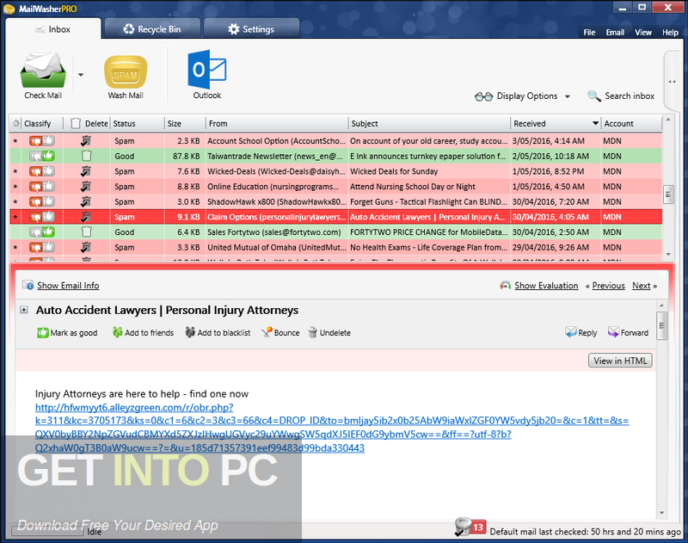The image size is (688, 543).
Task: Click the Add to friends icon
Action: 117,332
